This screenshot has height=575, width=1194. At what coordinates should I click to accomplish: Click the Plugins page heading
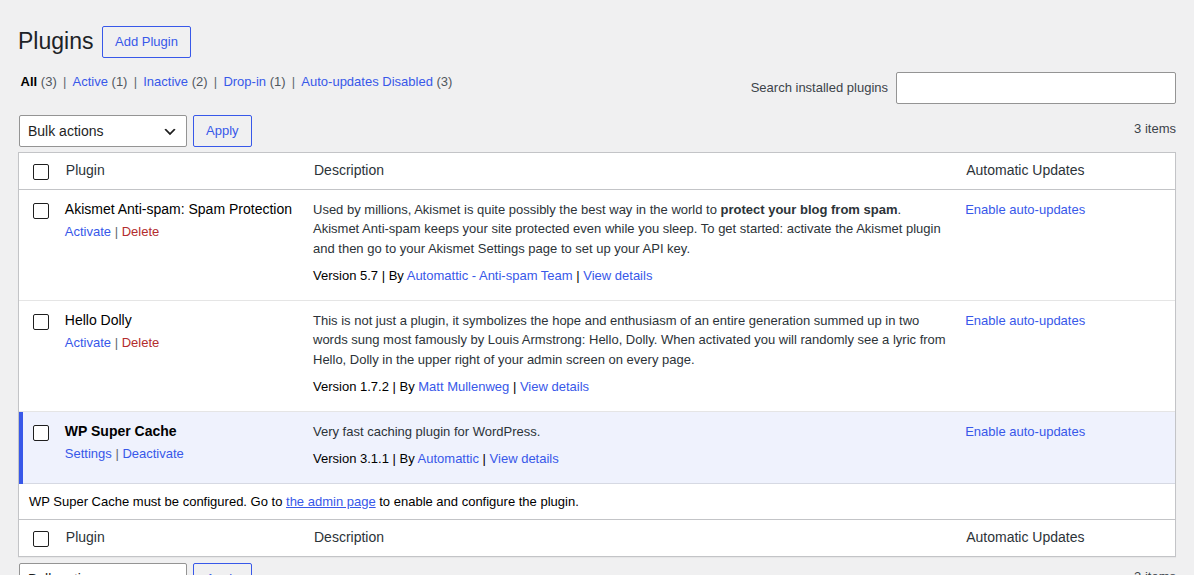pyautogui.click(x=56, y=41)
